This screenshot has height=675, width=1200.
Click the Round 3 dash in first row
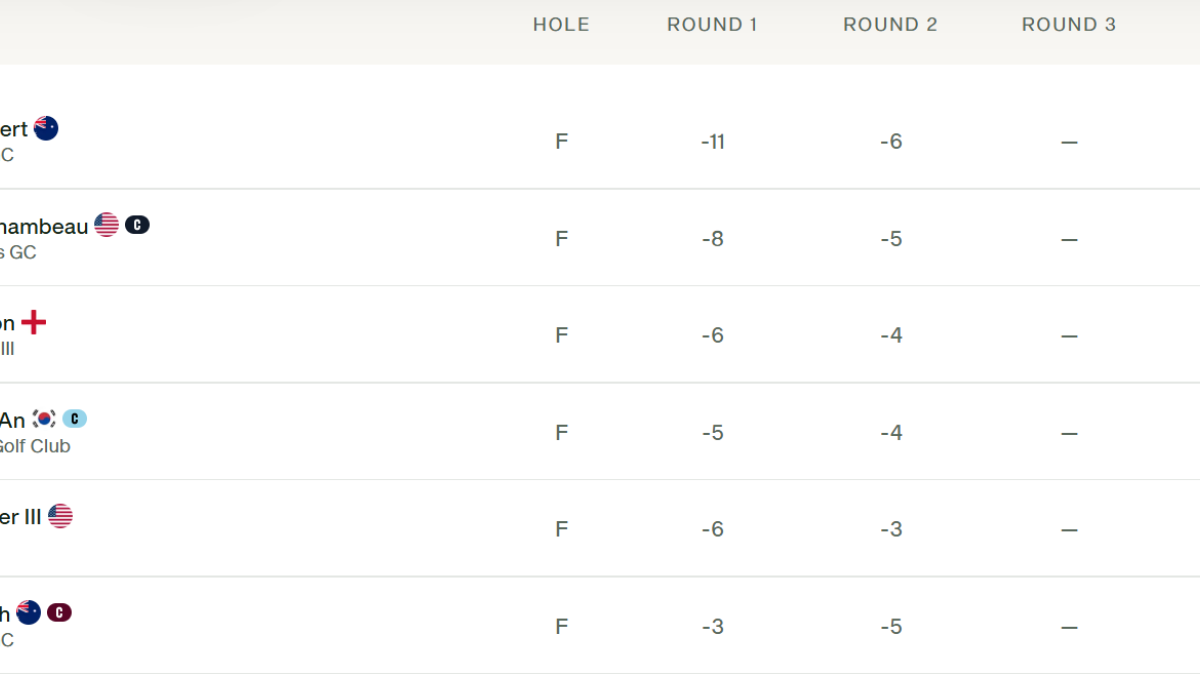pyautogui.click(x=1069, y=142)
